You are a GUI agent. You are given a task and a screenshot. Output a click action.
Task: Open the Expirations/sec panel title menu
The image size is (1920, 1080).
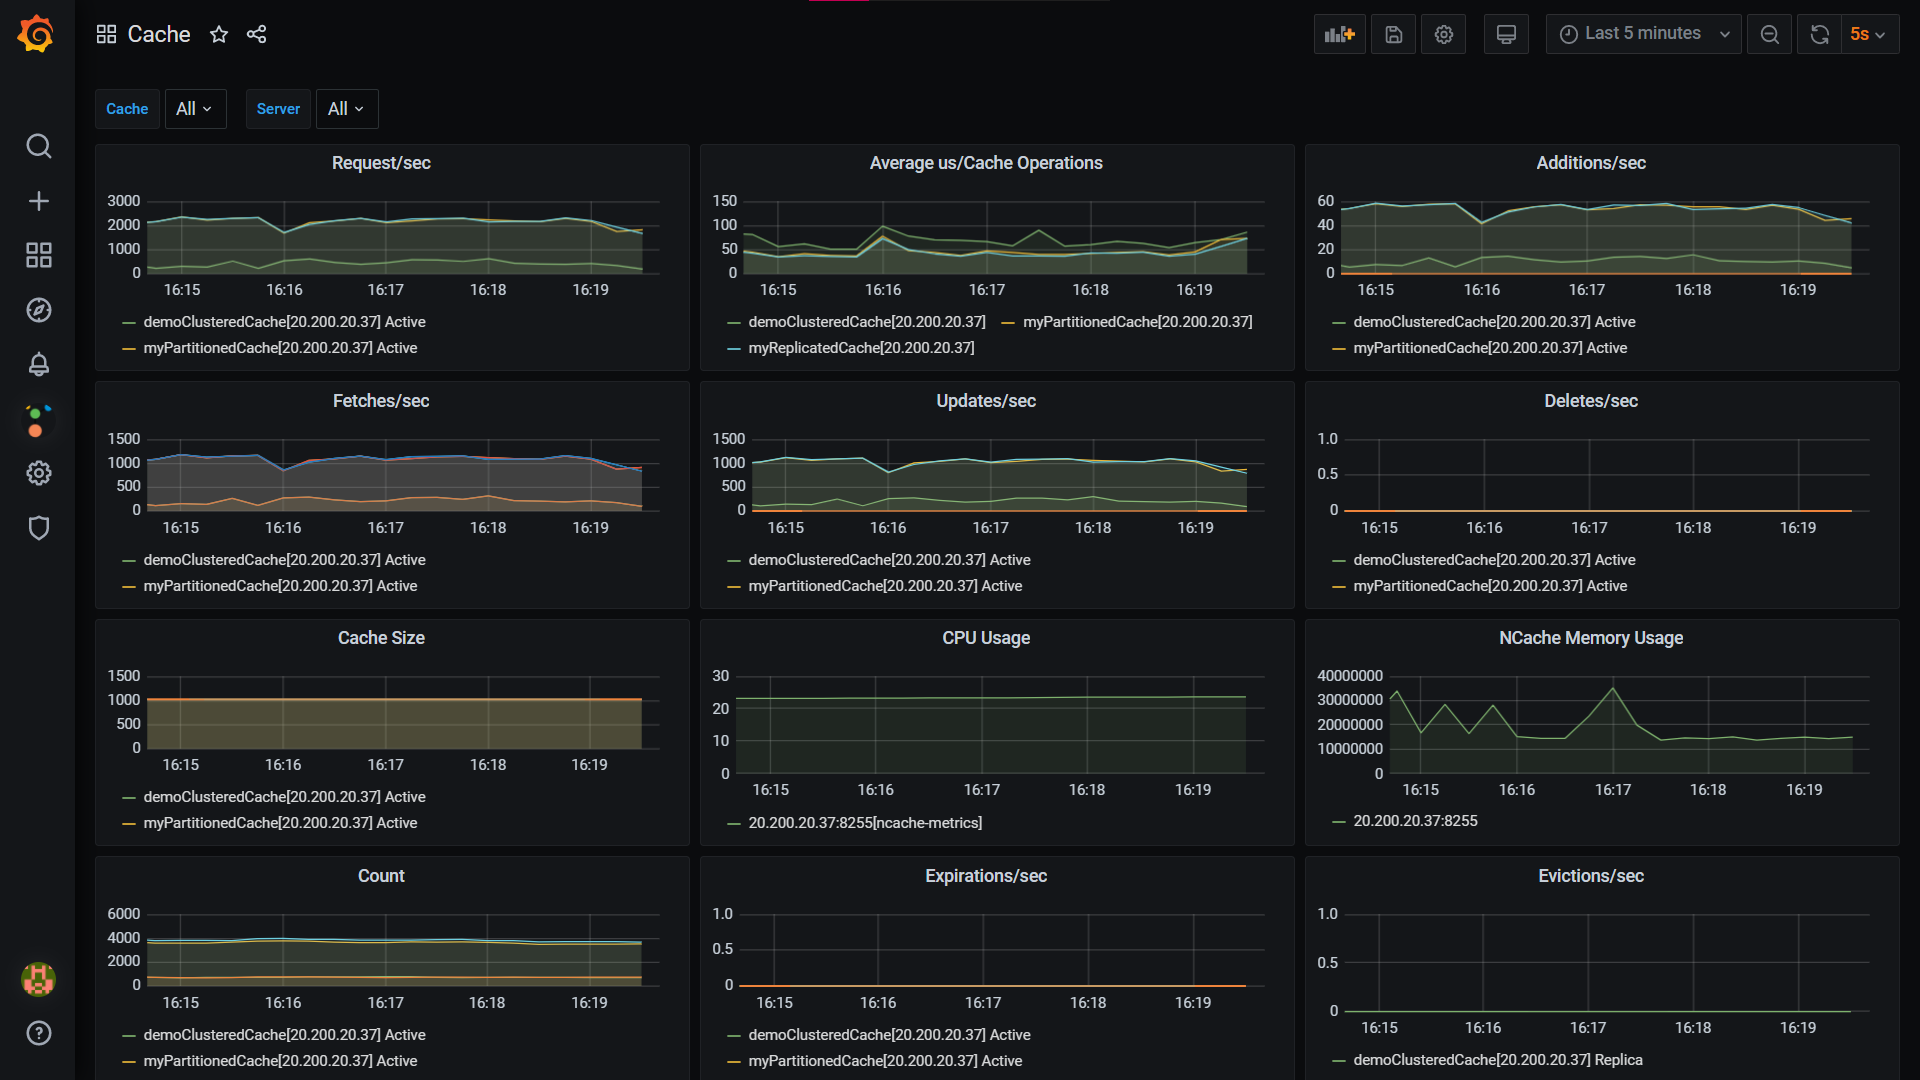pos(986,876)
